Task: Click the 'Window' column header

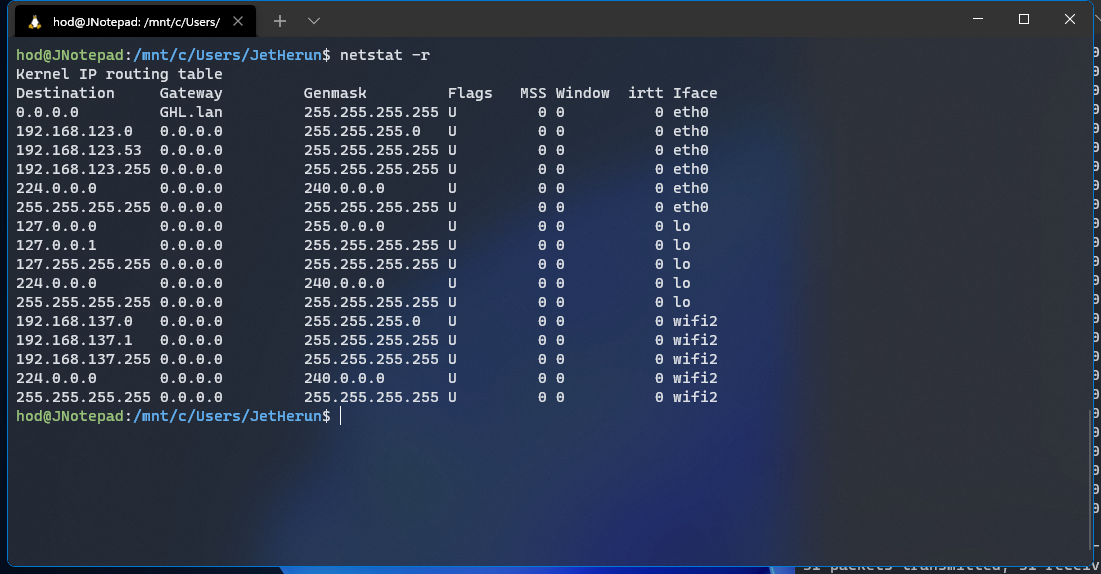Action: coord(582,93)
